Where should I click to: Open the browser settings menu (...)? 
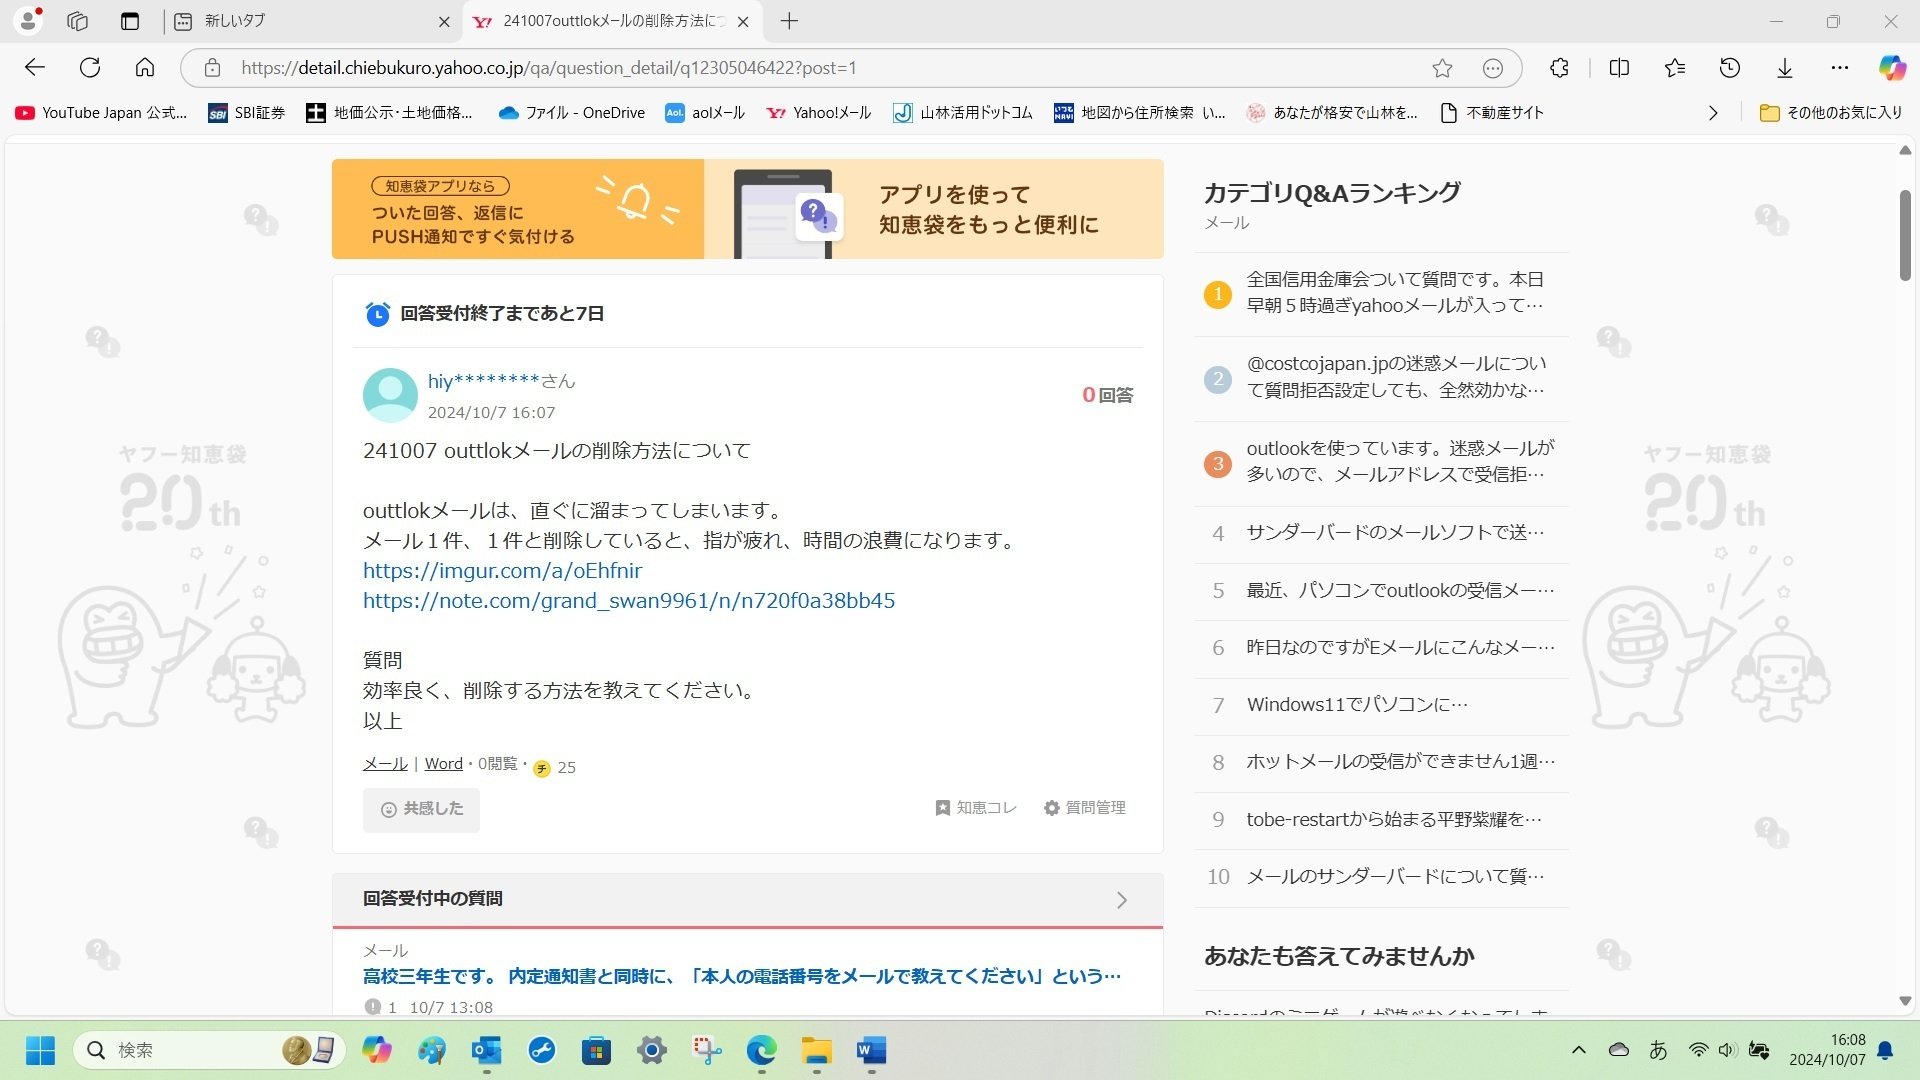pos(1840,68)
